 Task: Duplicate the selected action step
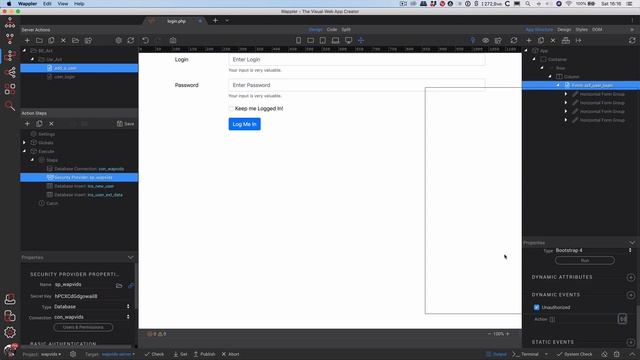[x=39, y=124]
